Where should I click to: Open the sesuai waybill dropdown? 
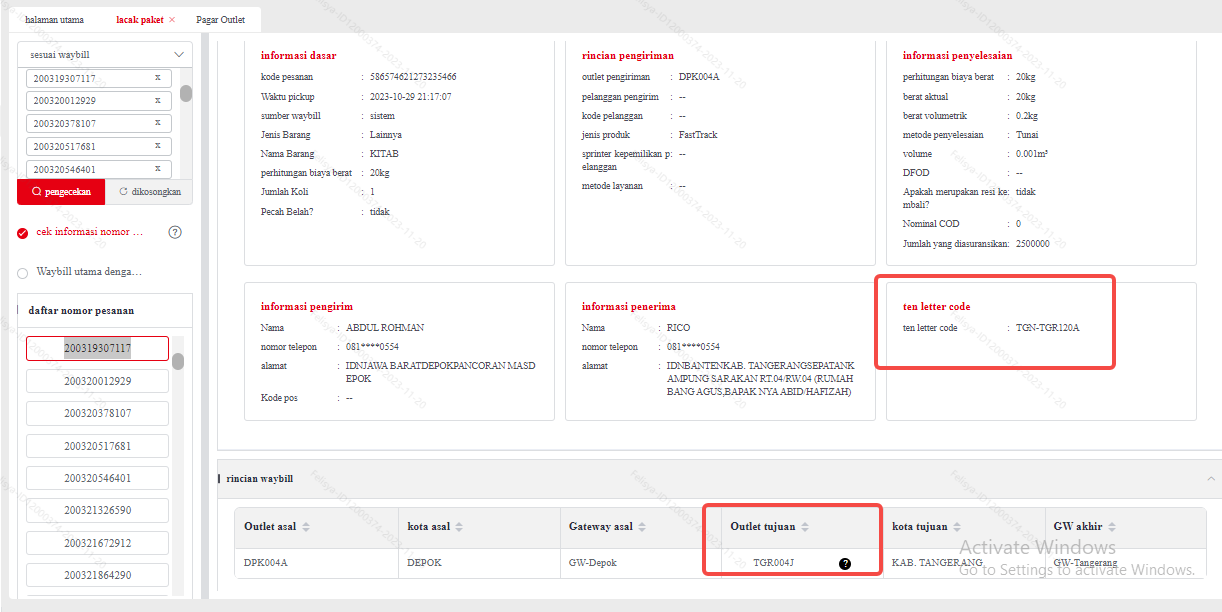pyautogui.click(x=105, y=54)
